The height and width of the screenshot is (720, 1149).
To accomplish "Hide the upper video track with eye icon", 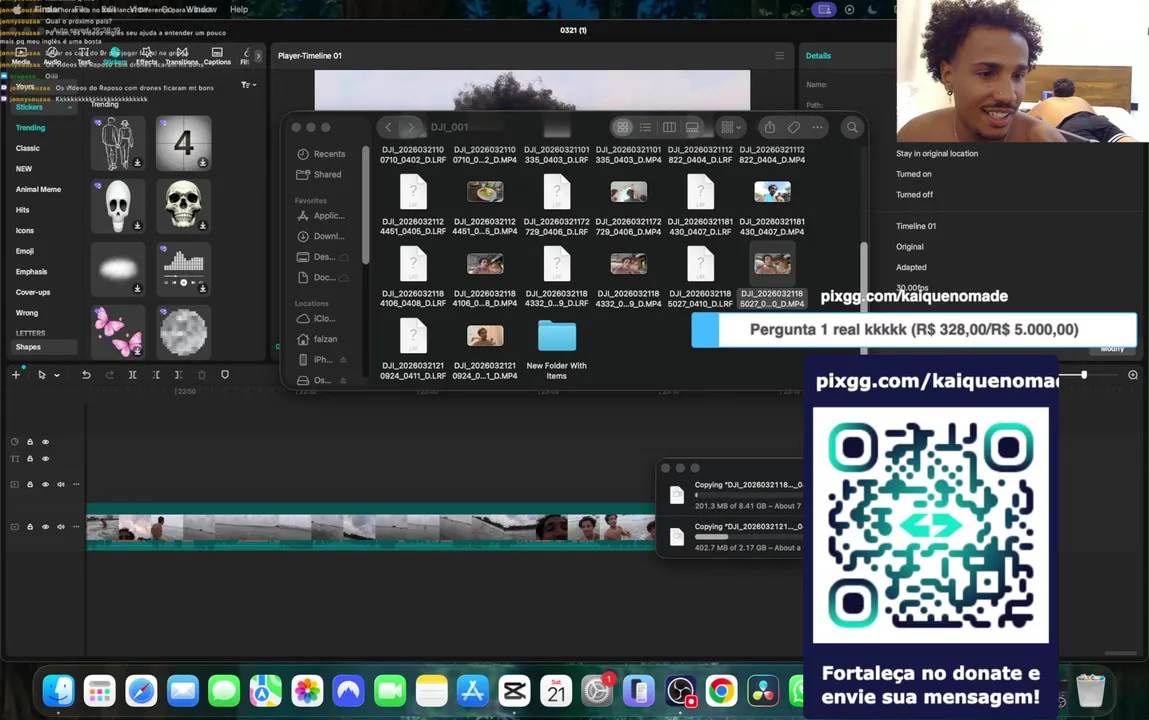I will click(x=45, y=484).
